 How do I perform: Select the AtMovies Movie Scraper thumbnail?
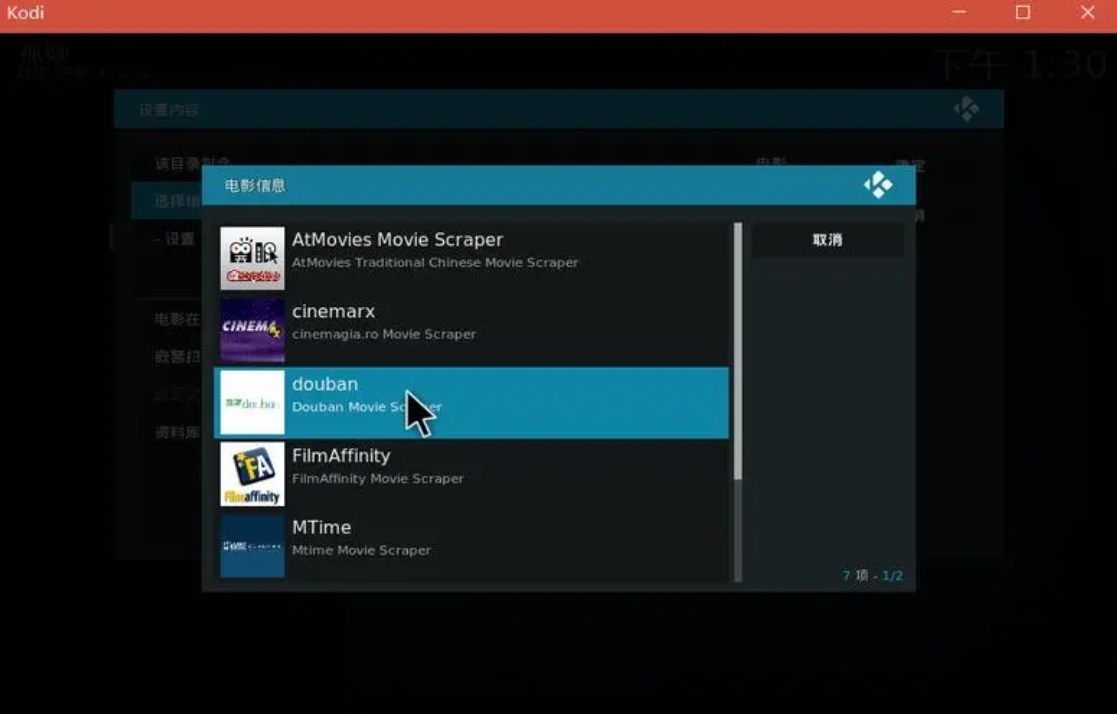pyautogui.click(x=252, y=259)
